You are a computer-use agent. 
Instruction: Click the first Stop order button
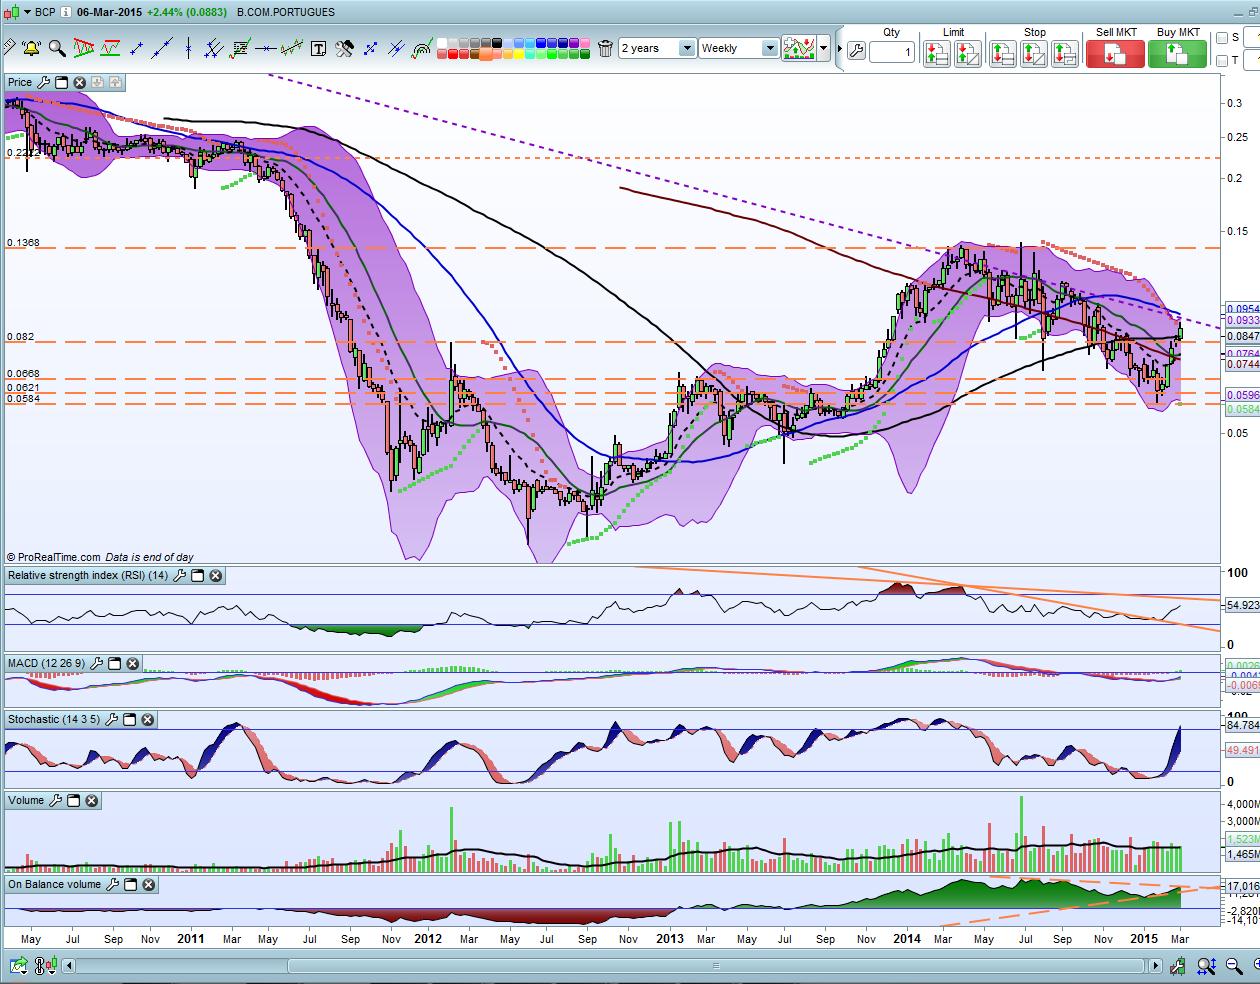pos(1003,54)
